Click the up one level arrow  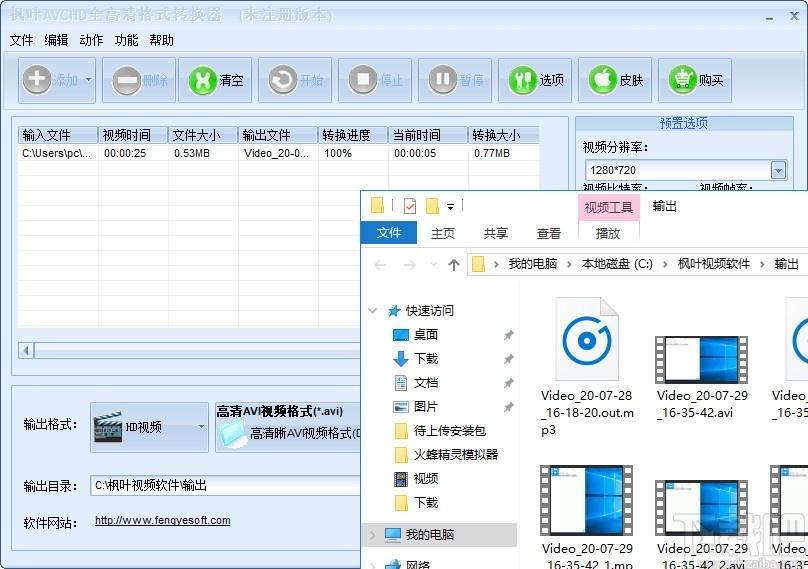453,265
